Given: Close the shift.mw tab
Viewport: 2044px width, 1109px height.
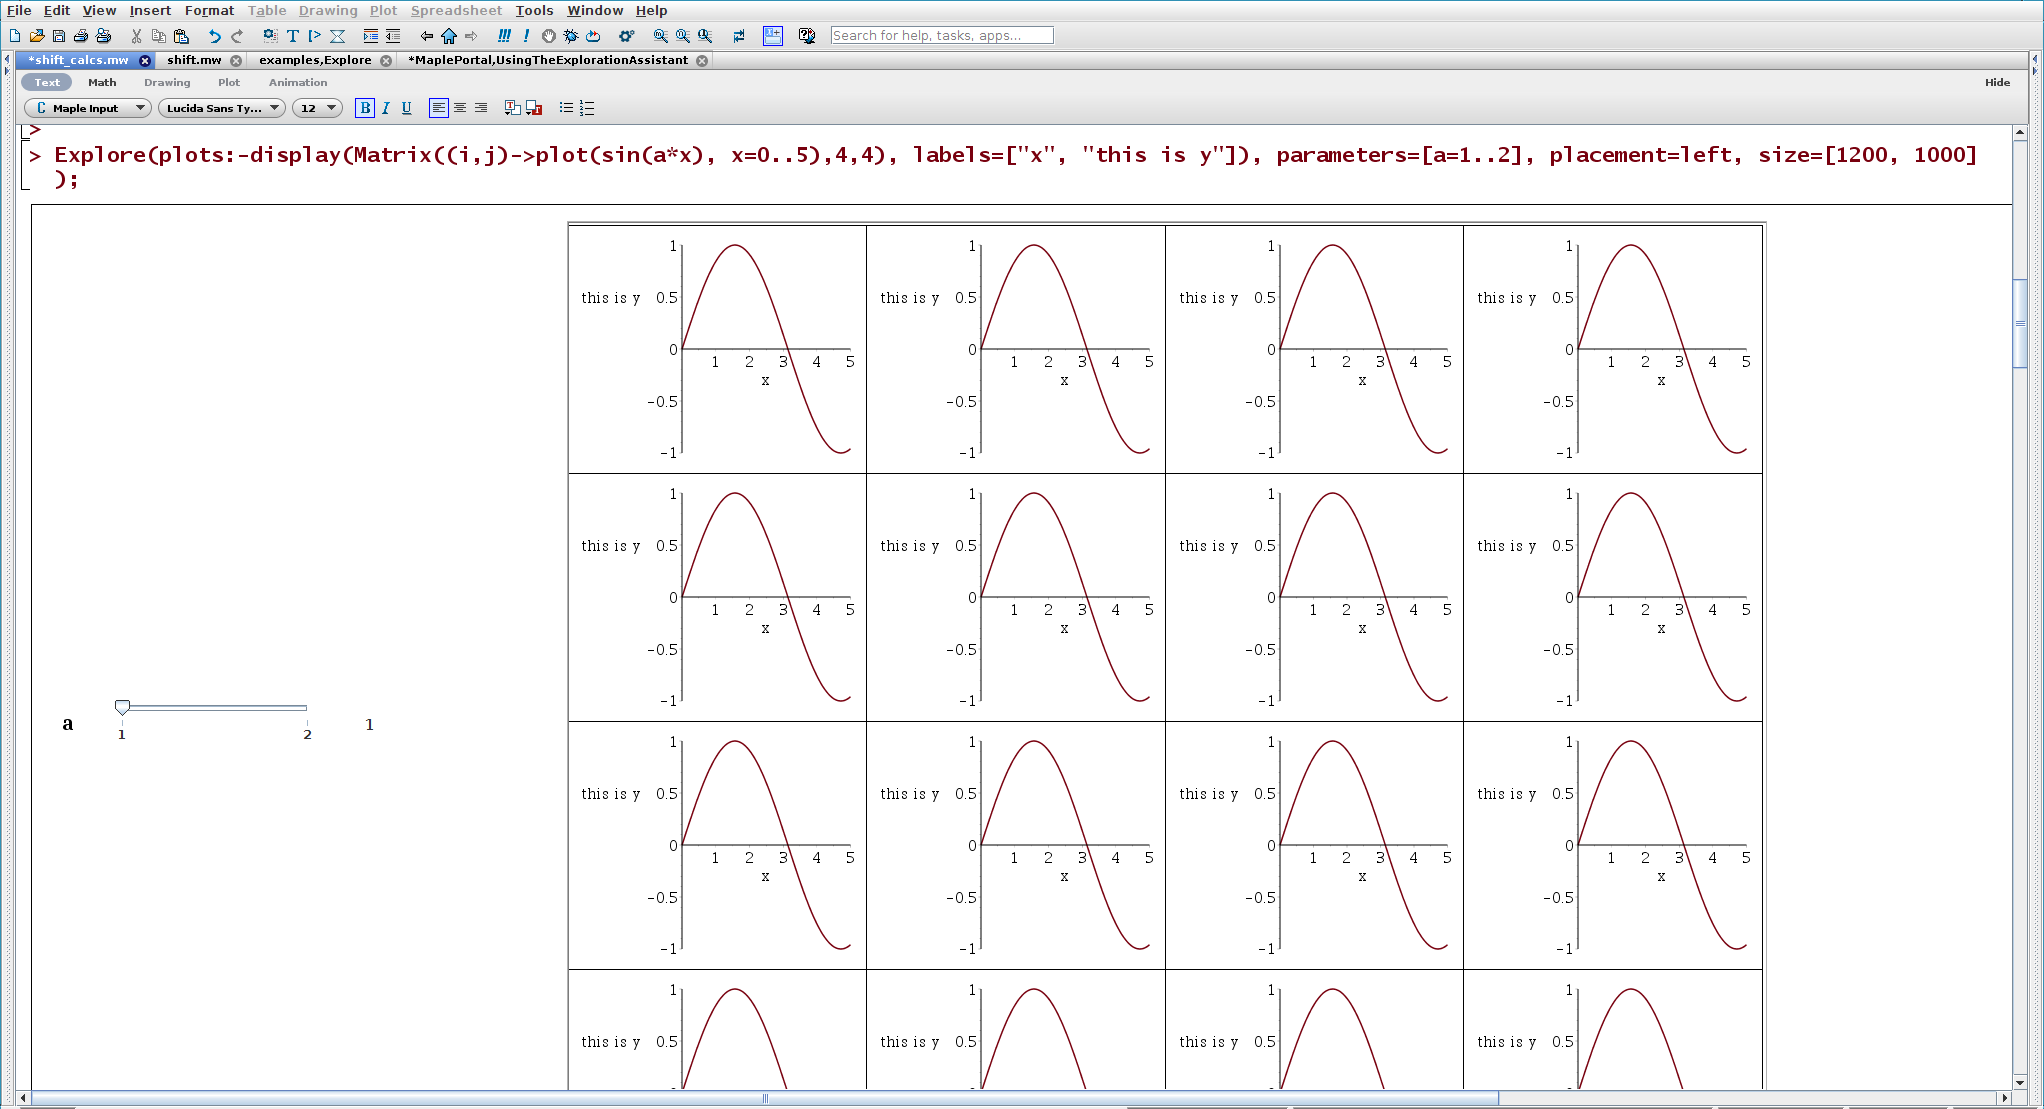Looking at the screenshot, I should tap(236, 61).
